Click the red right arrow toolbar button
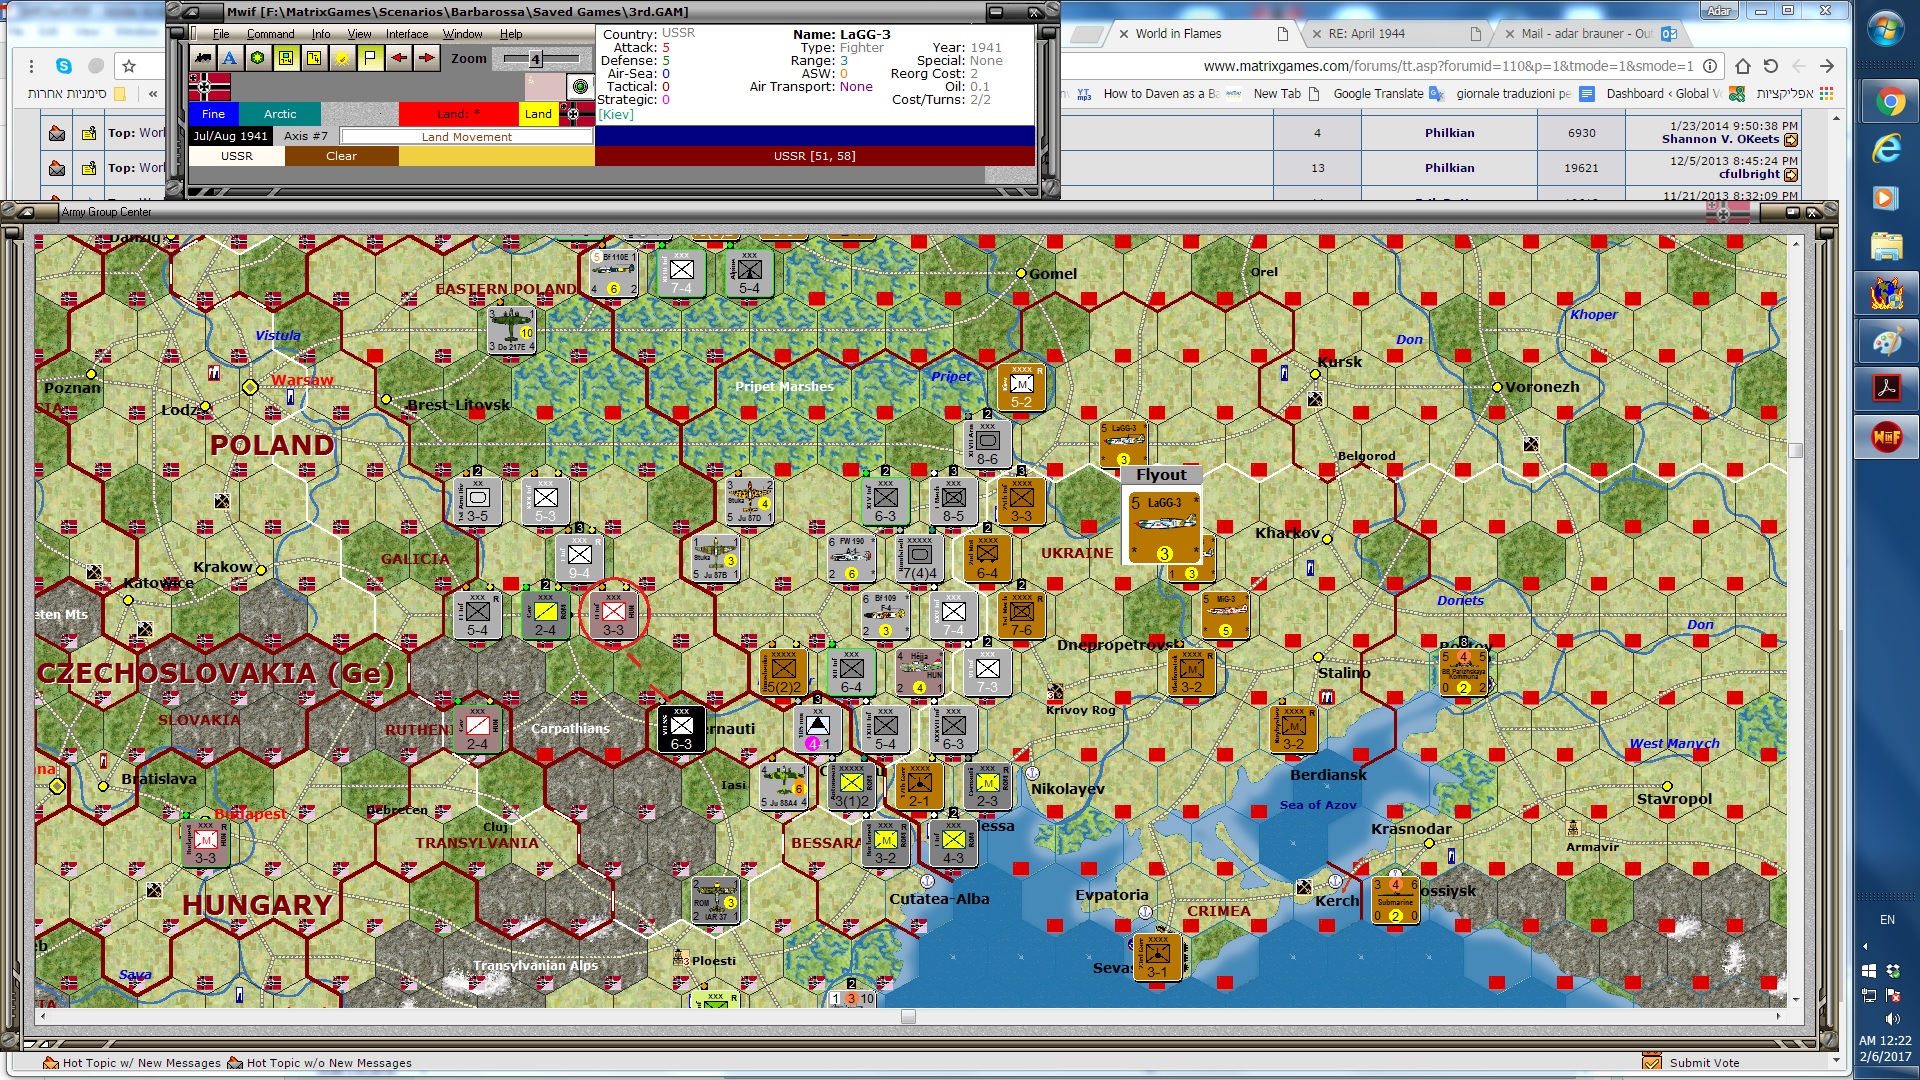 (427, 58)
